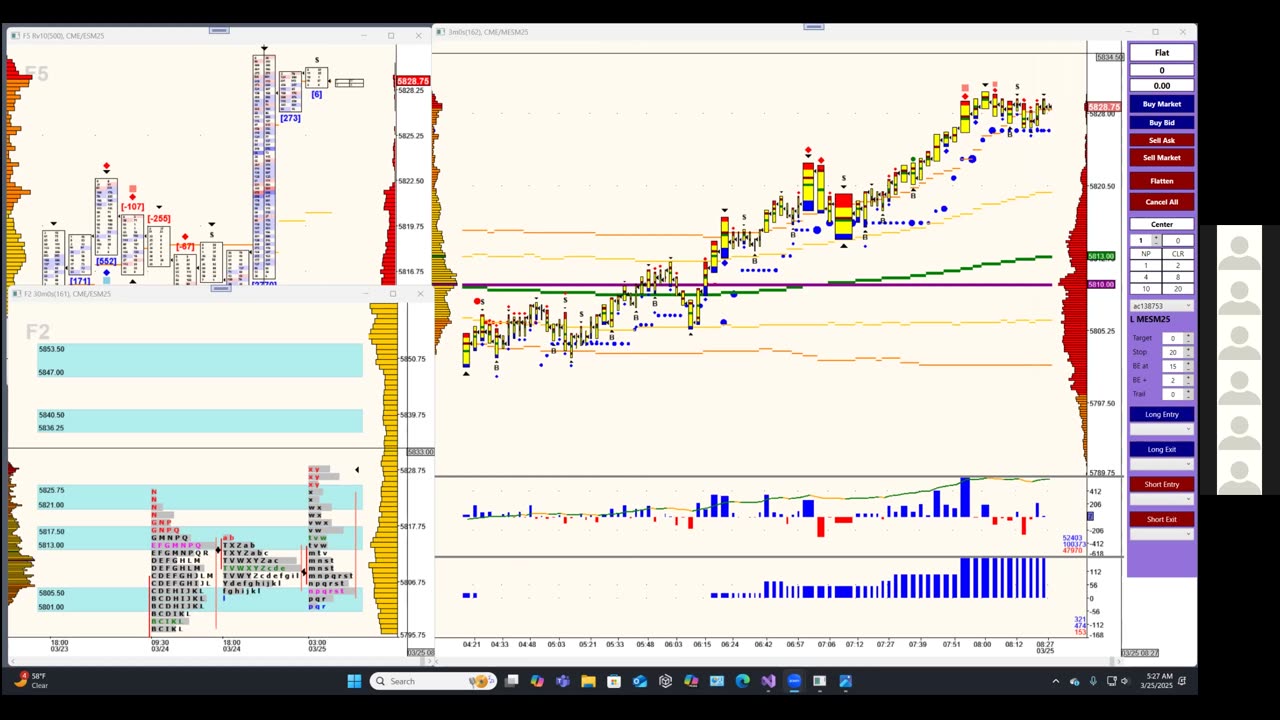Click the Sell Ask button
This screenshot has height=720, width=1280.
pyautogui.click(x=1162, y=140)
